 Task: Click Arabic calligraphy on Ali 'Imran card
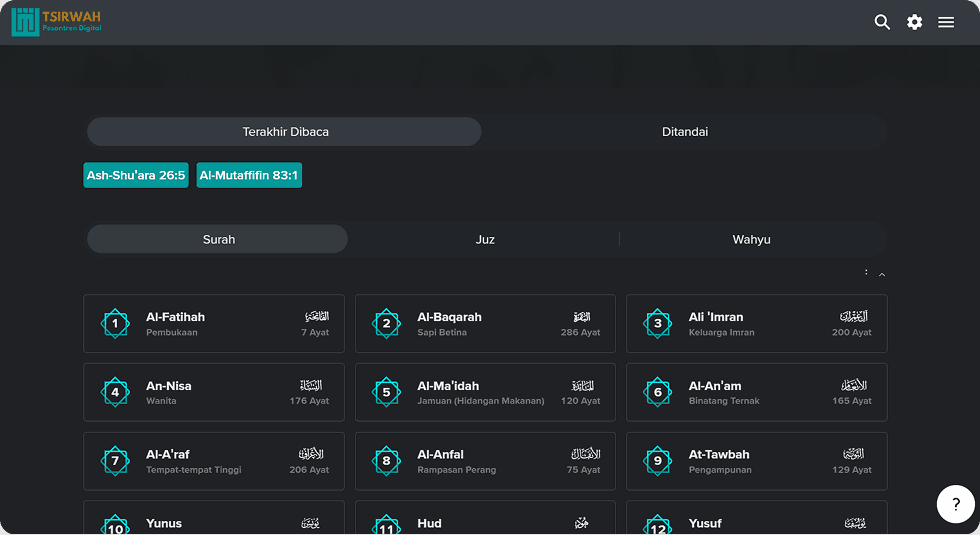(854, 317)
